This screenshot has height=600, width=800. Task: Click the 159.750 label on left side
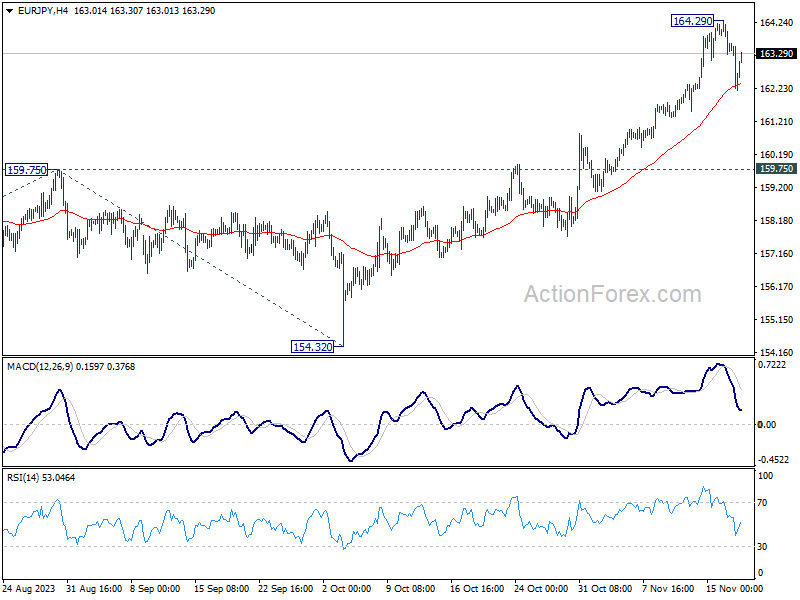coord(27,170)
